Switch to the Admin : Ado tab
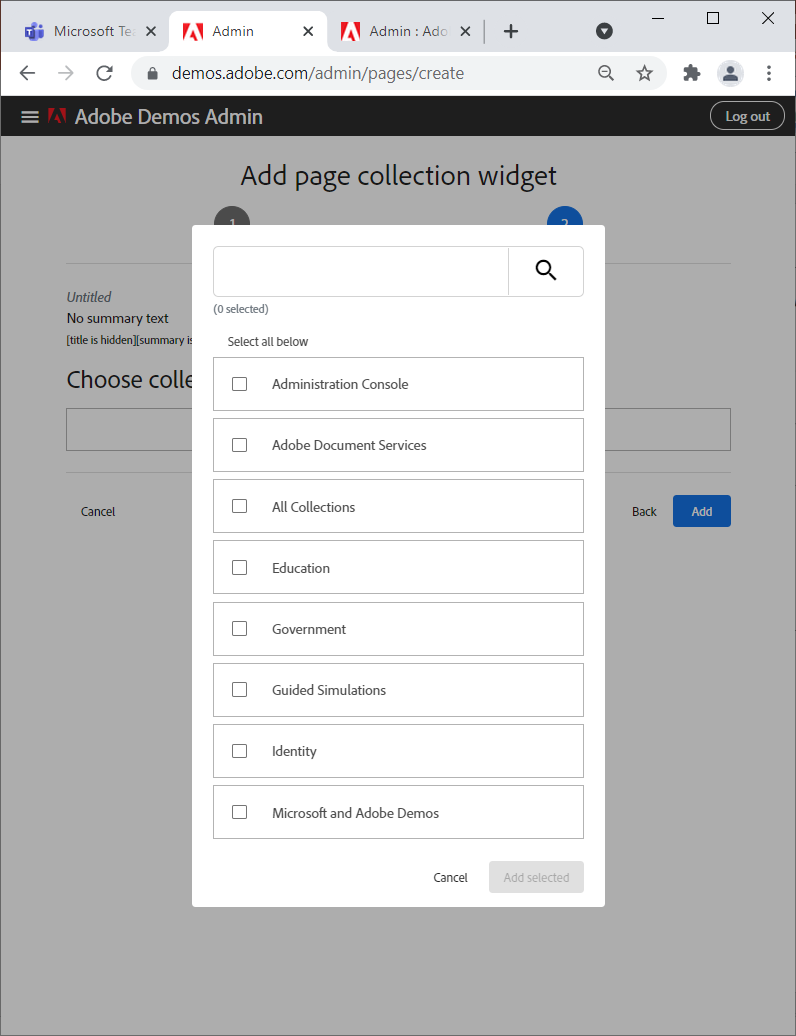 [406, 31]
